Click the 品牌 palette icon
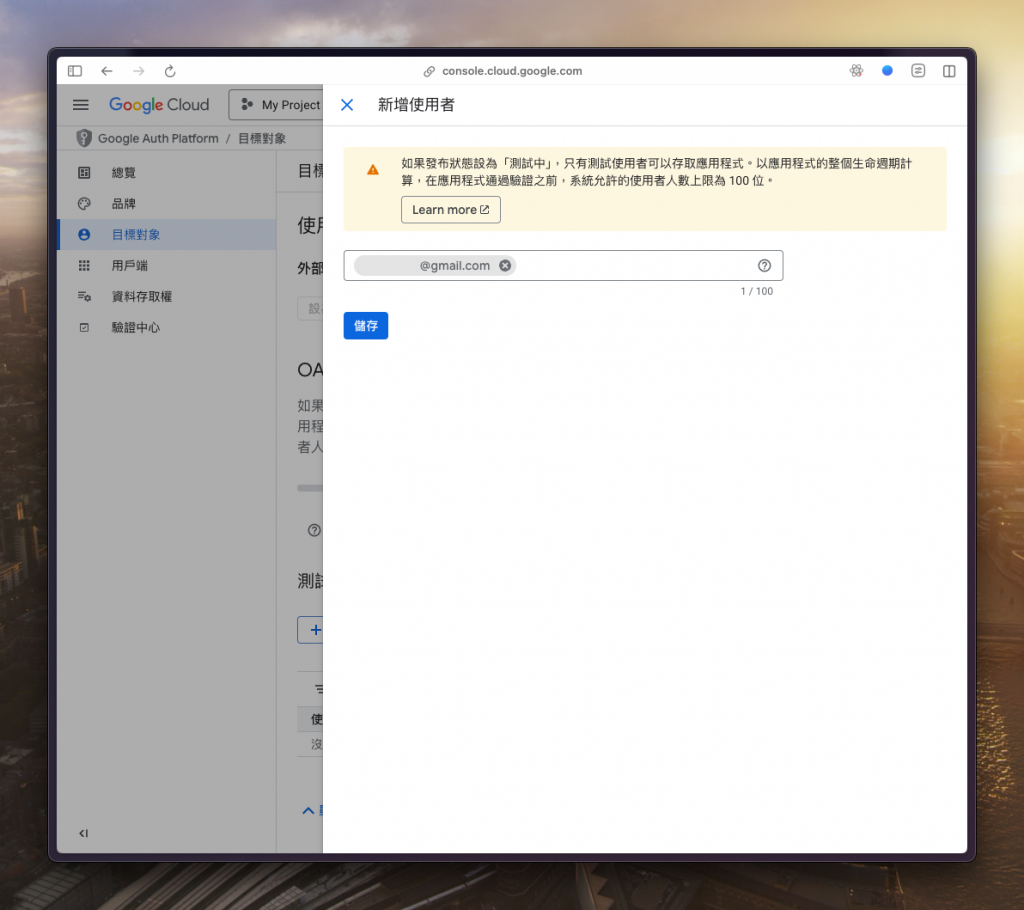Screen dimensions: 1024x910 coord(84,203)
